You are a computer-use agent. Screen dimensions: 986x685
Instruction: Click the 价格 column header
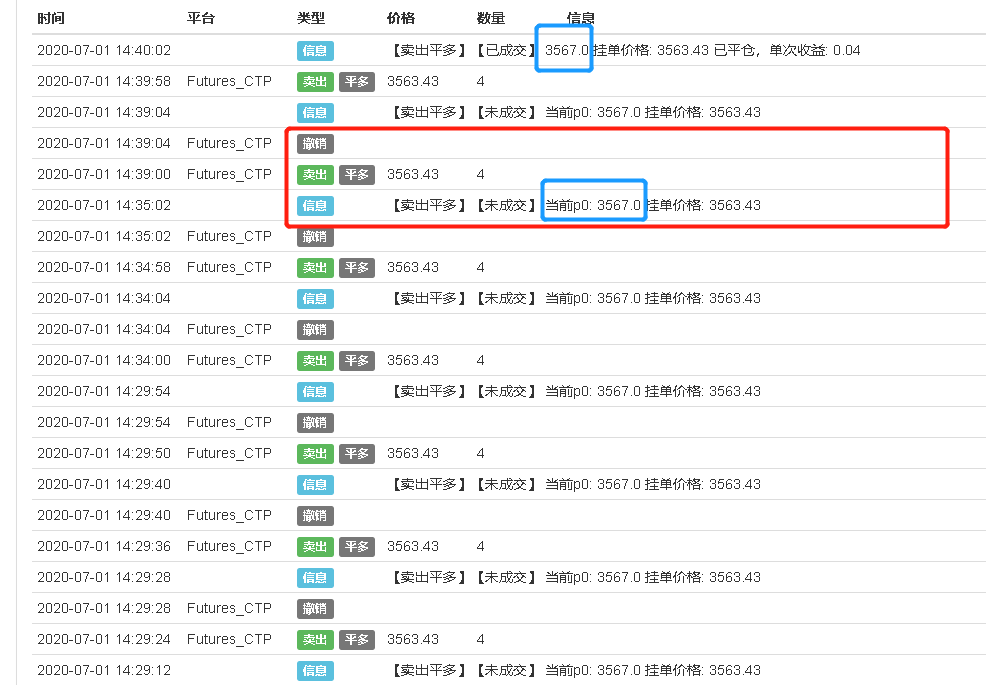click(x=401, y=18)
